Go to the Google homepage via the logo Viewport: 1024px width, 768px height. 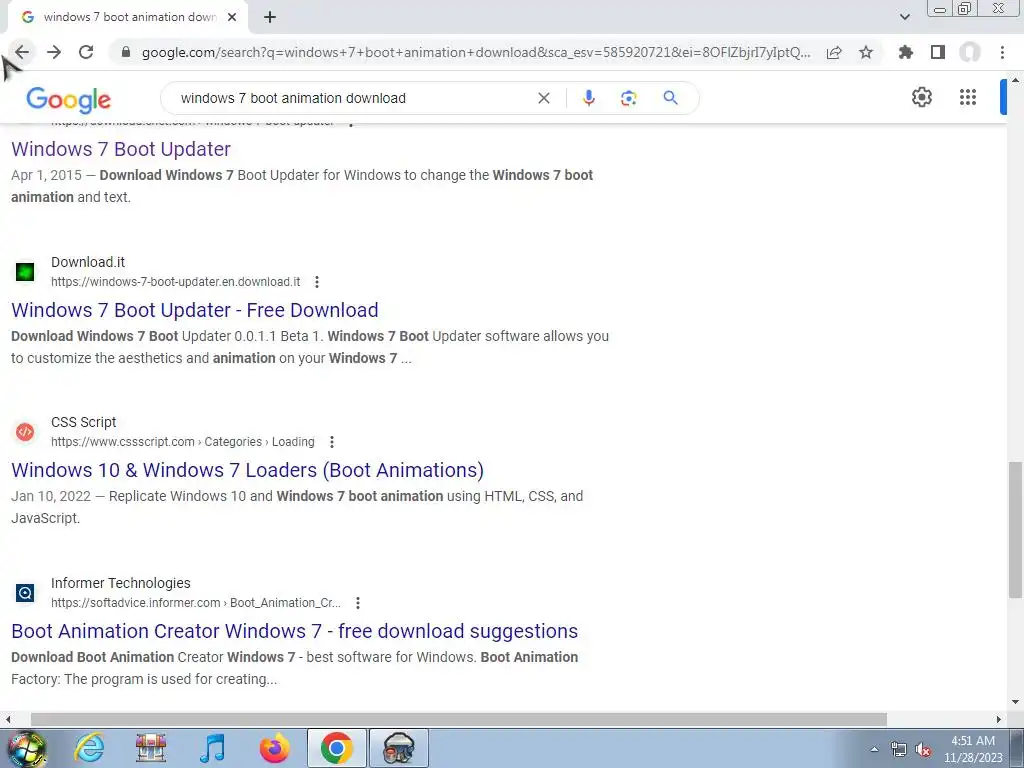coord(69,99)
